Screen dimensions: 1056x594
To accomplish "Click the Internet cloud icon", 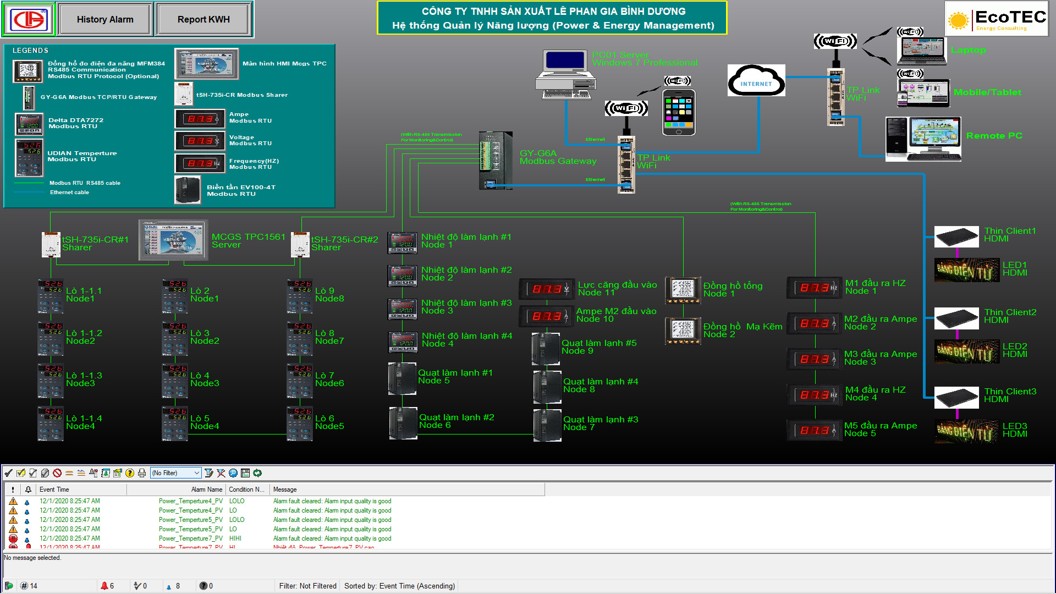I will coord(756,82).
